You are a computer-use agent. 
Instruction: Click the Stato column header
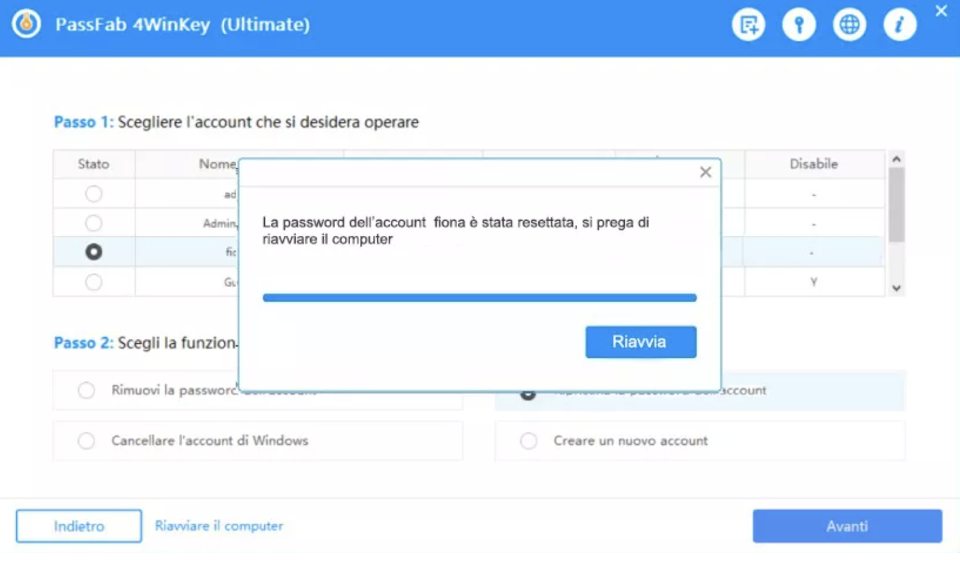tap(94, 164)
